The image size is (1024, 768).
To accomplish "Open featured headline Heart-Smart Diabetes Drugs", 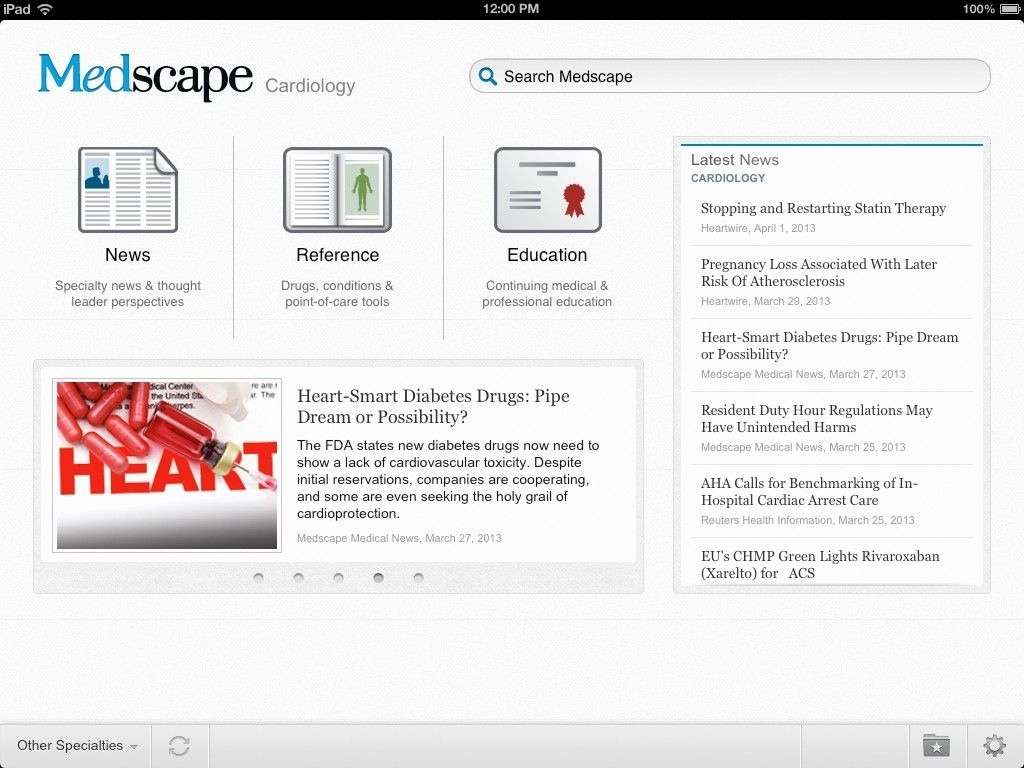I will [x=433, y=406].
